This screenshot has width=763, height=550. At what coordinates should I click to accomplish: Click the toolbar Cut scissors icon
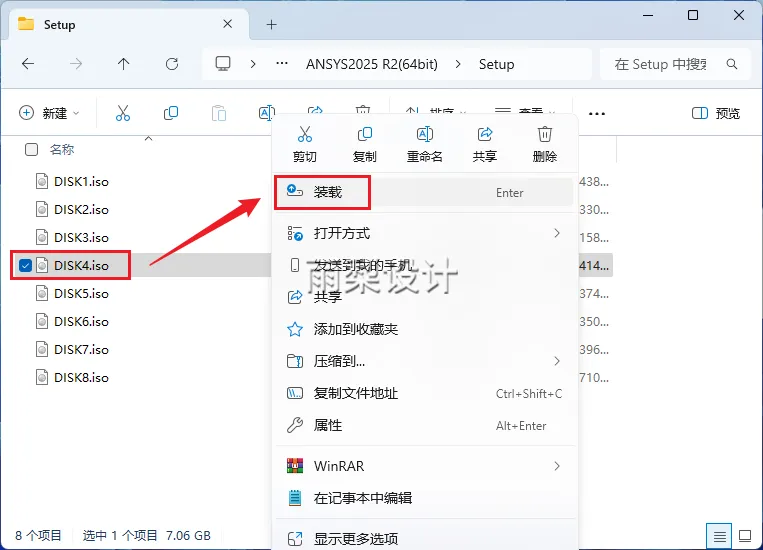tap(123, 113)
